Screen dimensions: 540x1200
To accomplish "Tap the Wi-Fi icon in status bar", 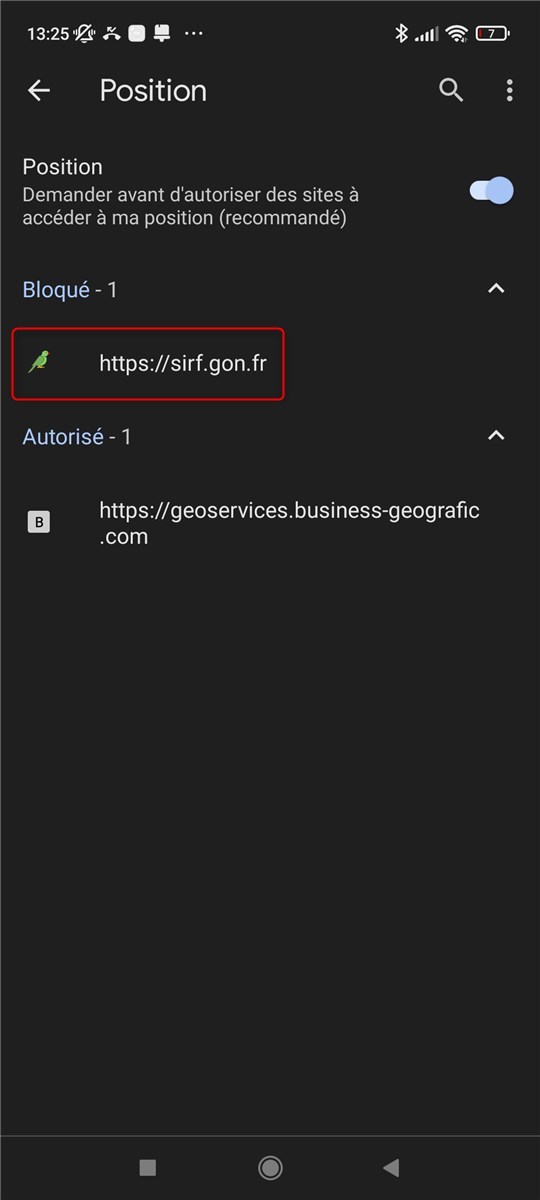I will (x=457, y=33).
